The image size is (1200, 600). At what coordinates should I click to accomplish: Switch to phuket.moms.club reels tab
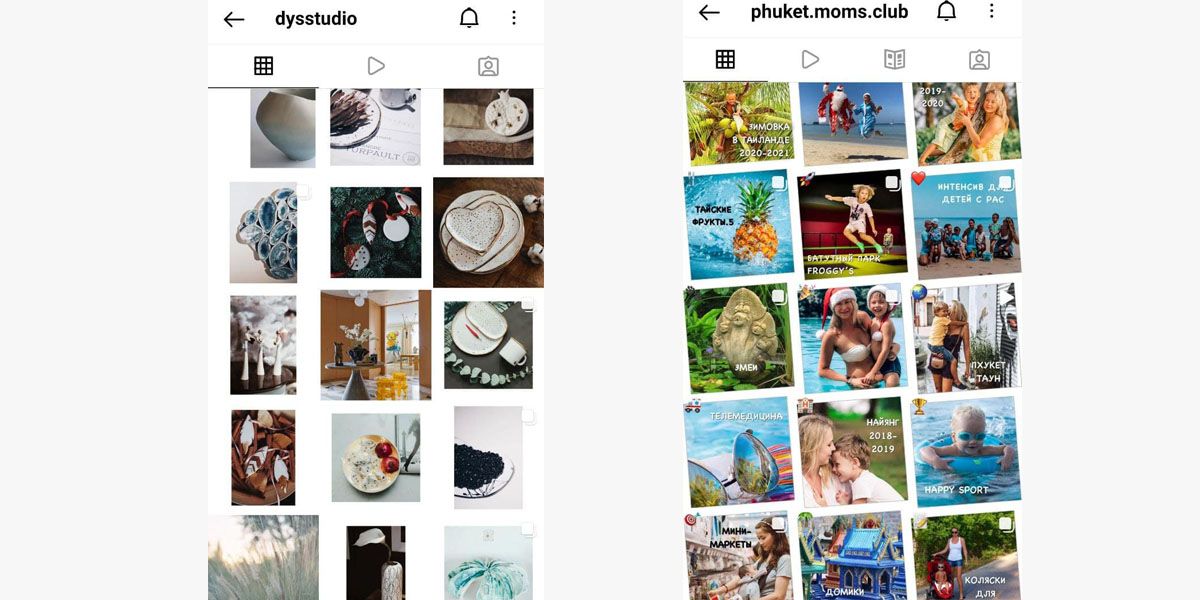810,60
